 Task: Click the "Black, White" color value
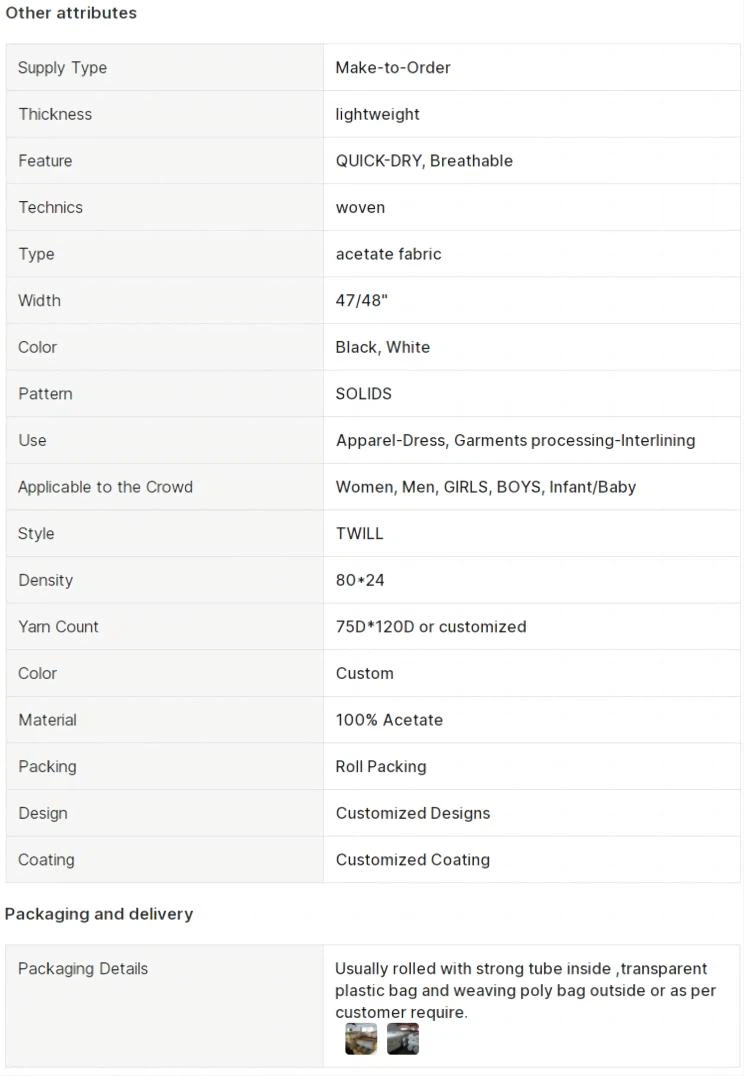pos(382,347)
